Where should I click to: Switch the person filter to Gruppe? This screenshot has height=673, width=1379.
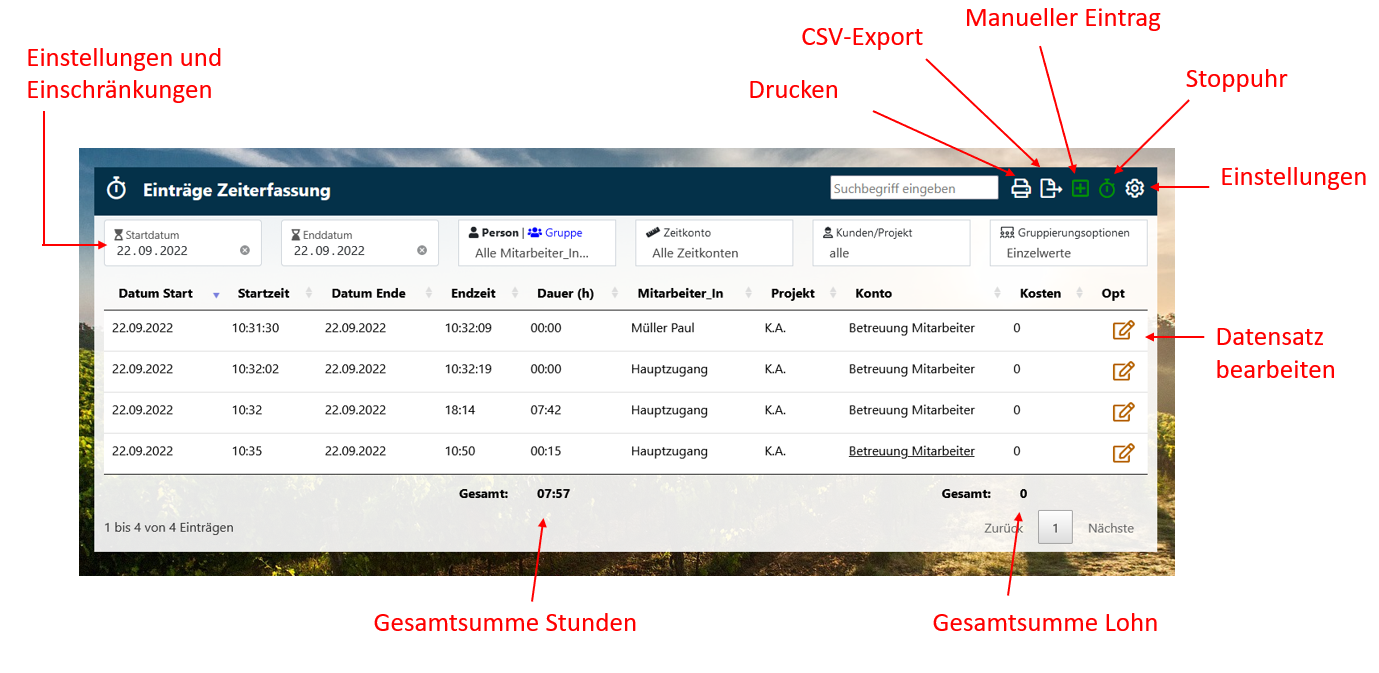pyautogui.click(x=562, y=233)
